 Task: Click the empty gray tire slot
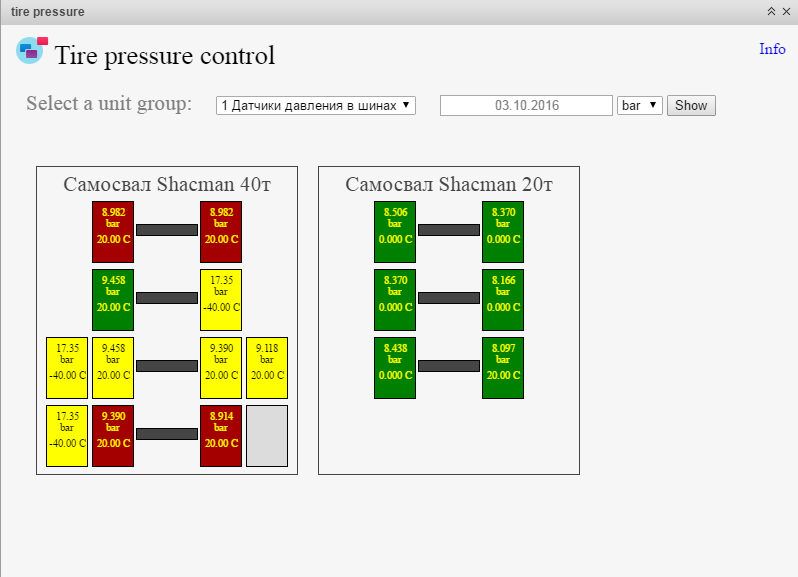pyautogui.click(x=267, y=435)
